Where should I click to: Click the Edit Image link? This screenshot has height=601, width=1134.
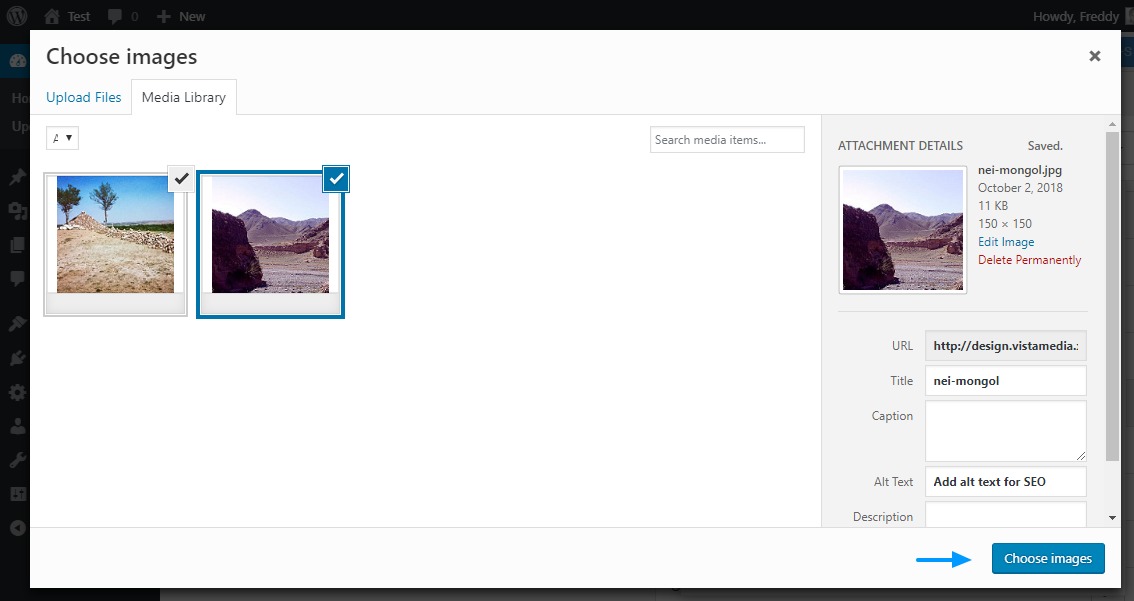click(x=1006, y=242)
